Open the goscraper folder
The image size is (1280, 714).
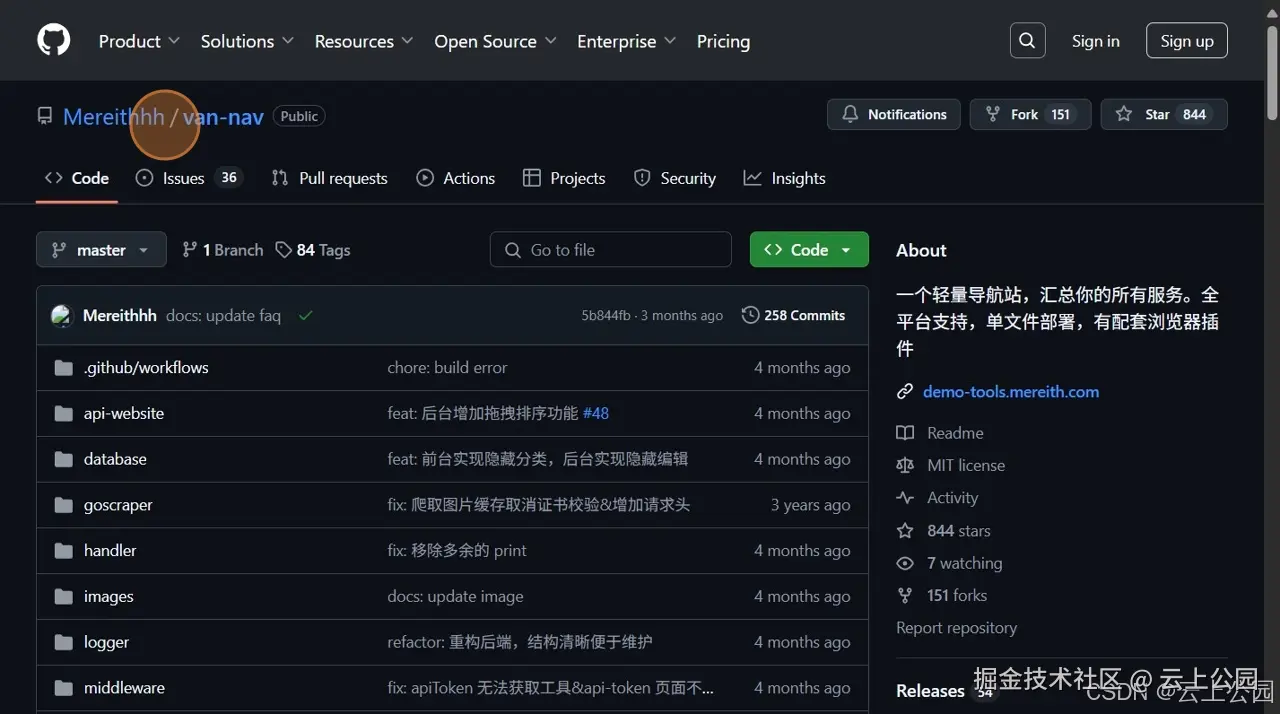click(x=118, y=506)
